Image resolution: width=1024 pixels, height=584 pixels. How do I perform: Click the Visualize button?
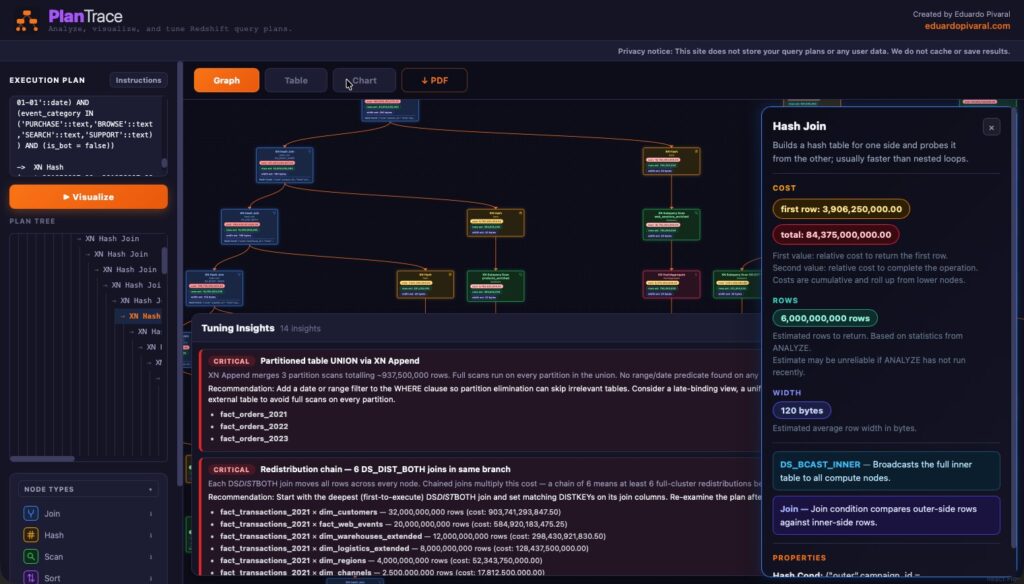tap(88, 197)
